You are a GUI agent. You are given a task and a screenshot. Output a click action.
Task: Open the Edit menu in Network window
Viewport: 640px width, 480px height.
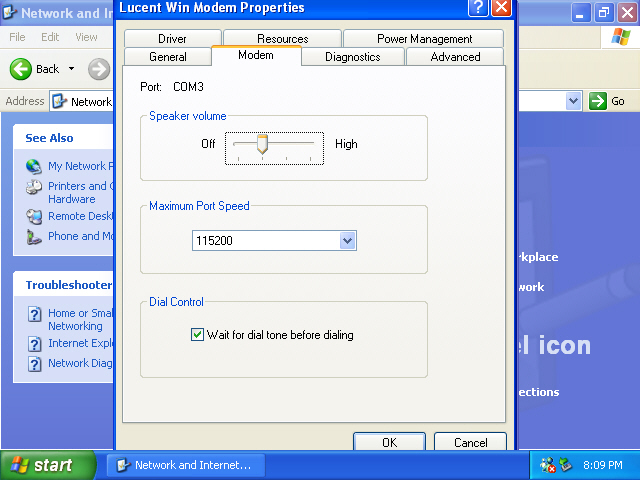pos(50,37)
